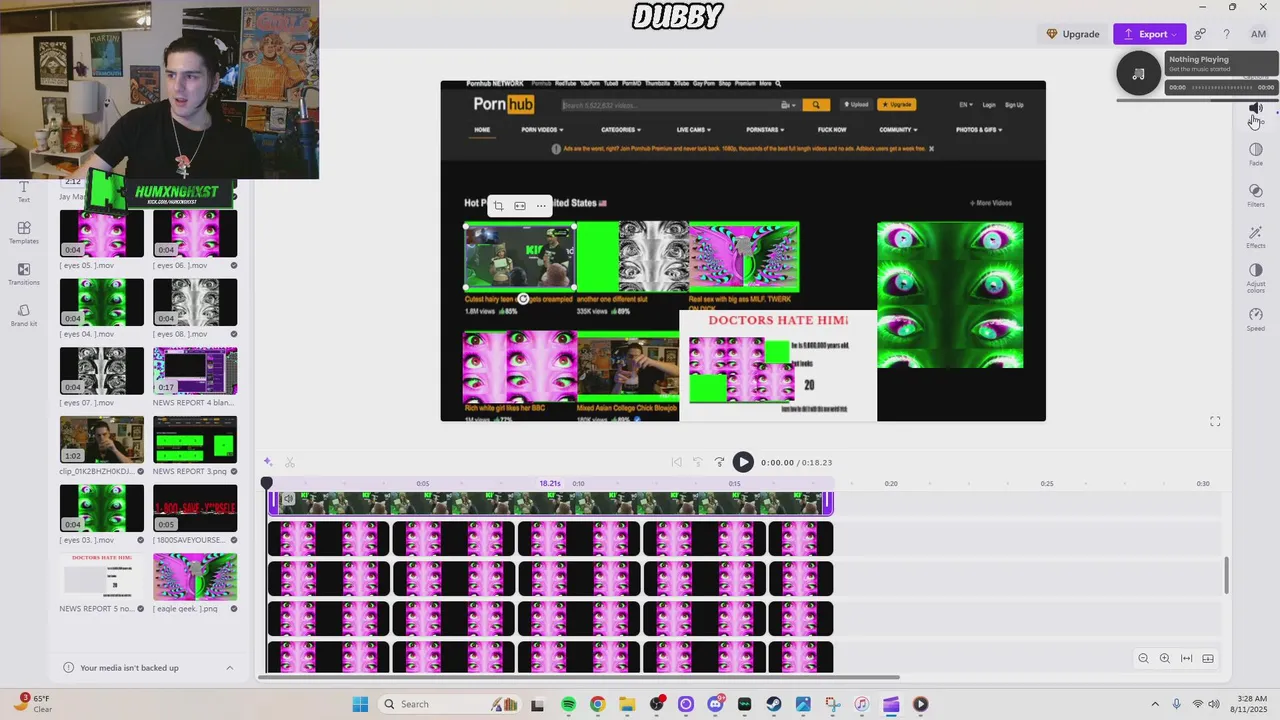Viewport: 1280px width, 720px height.
Task: Click the rotate handle below selected clip
Action: pos(523,299)
